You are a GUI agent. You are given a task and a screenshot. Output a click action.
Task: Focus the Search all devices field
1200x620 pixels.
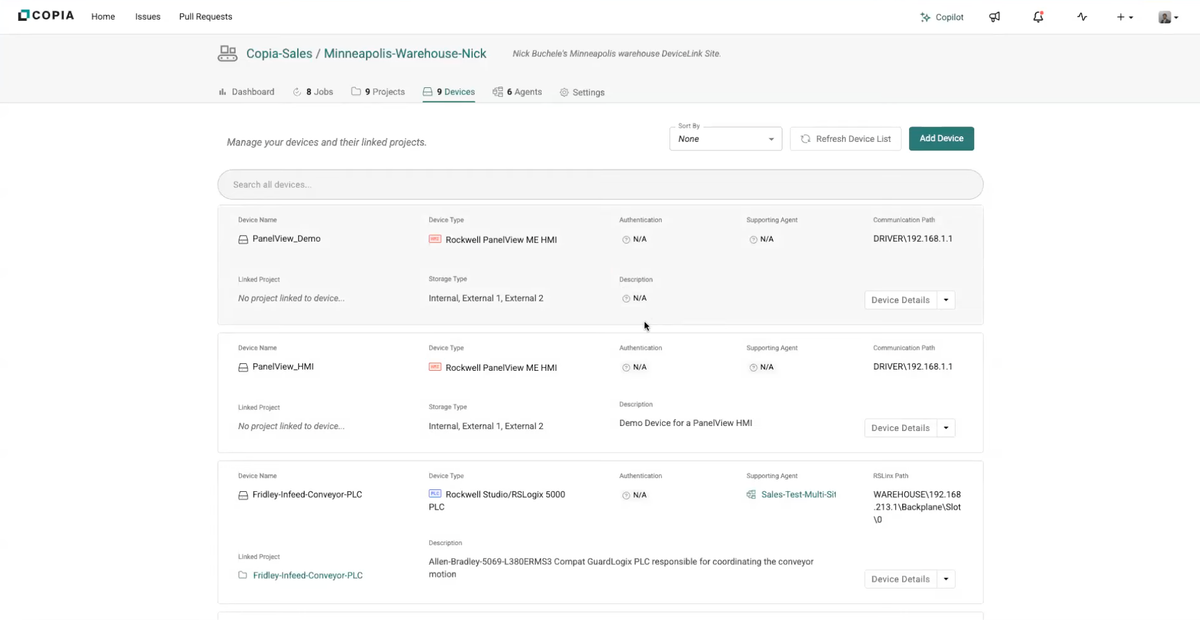click(600, 185)
